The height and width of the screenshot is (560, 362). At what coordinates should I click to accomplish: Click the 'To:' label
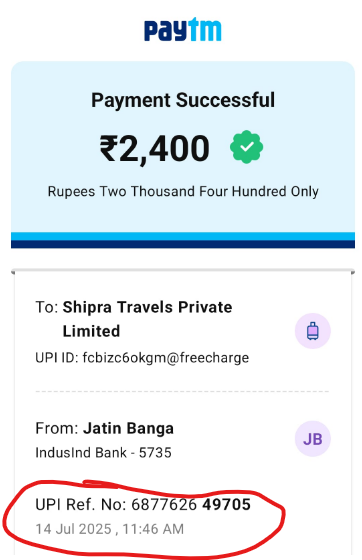point(47,307)
